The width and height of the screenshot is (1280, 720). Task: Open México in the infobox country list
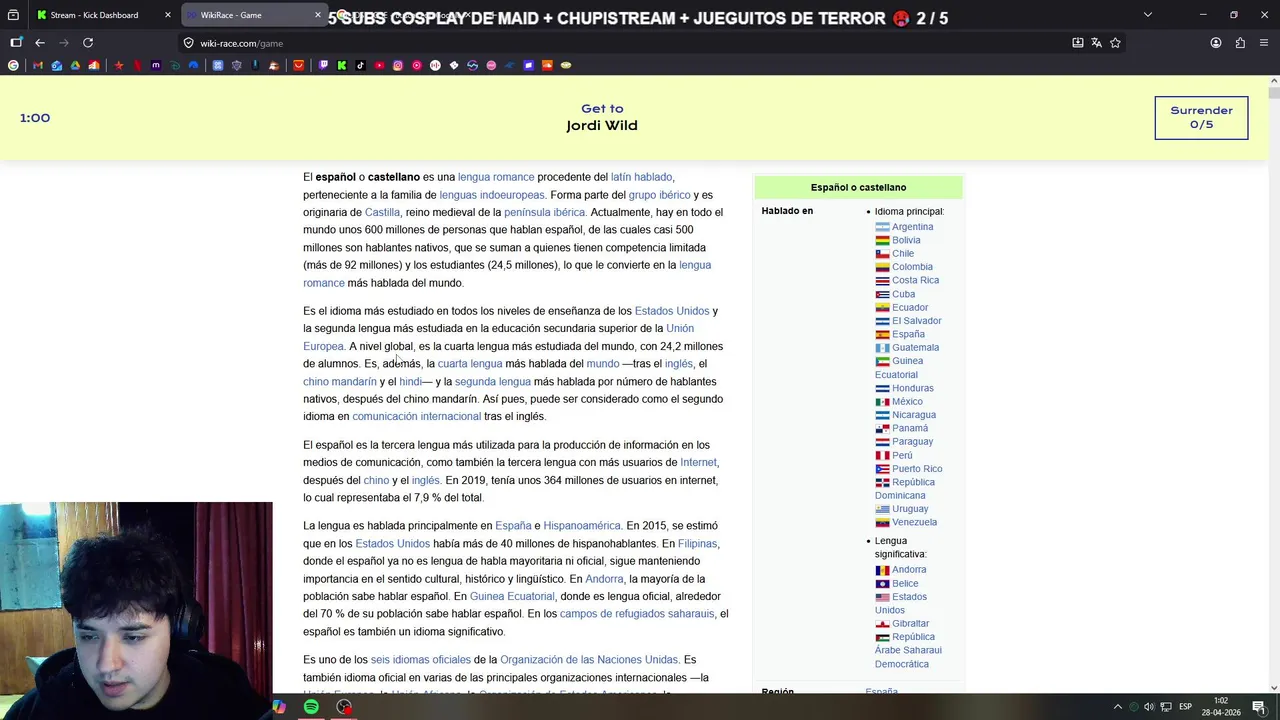(x=907, y=401)
